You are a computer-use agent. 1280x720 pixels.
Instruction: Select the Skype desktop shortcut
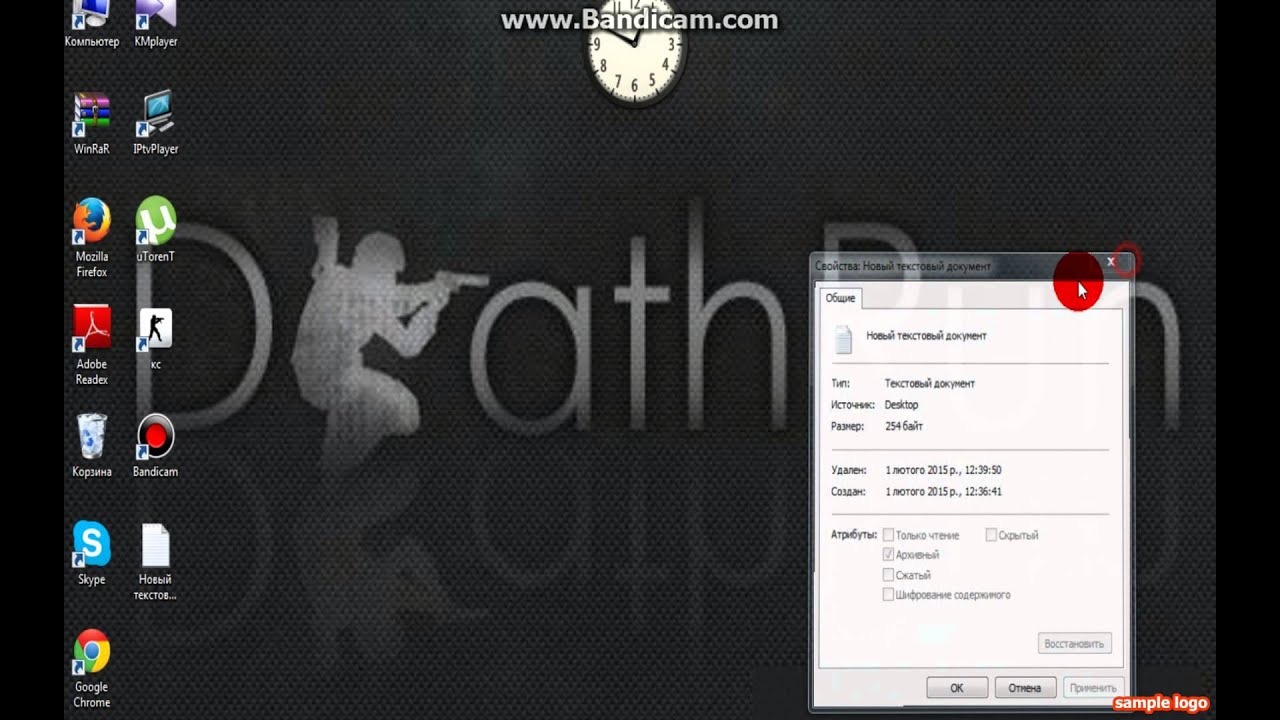coord(91,553)
